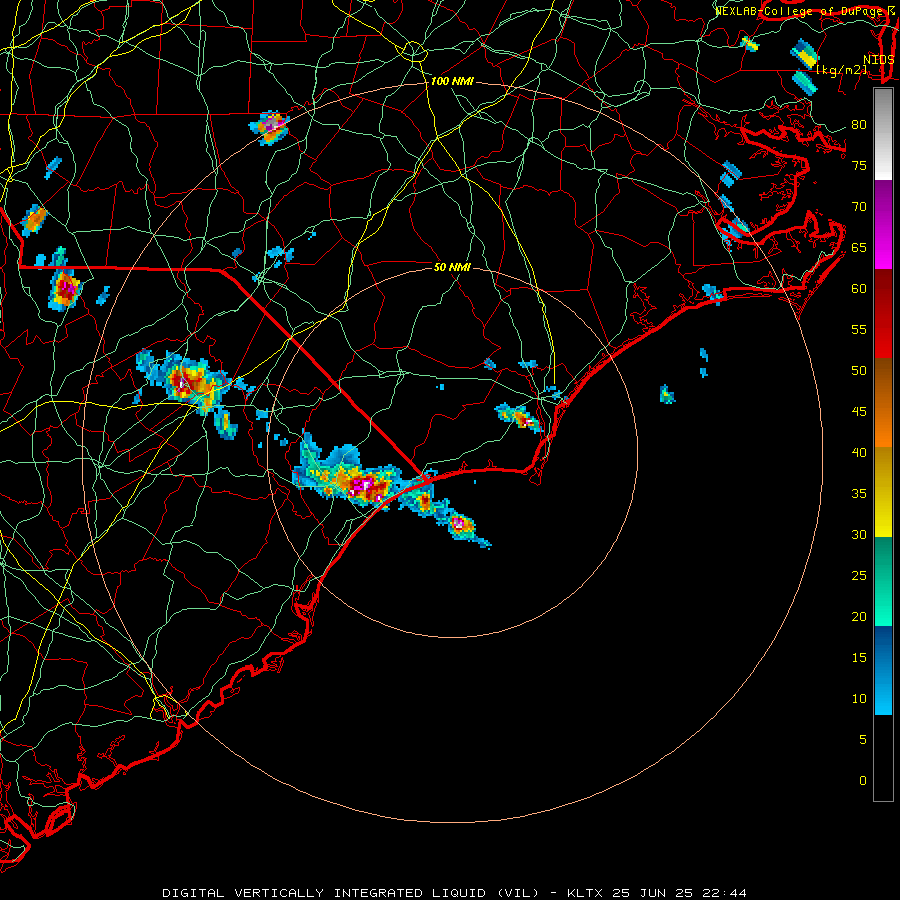900x900 pixels.
Task: Click the 10 value on the color scale
Action: [859, 699]
